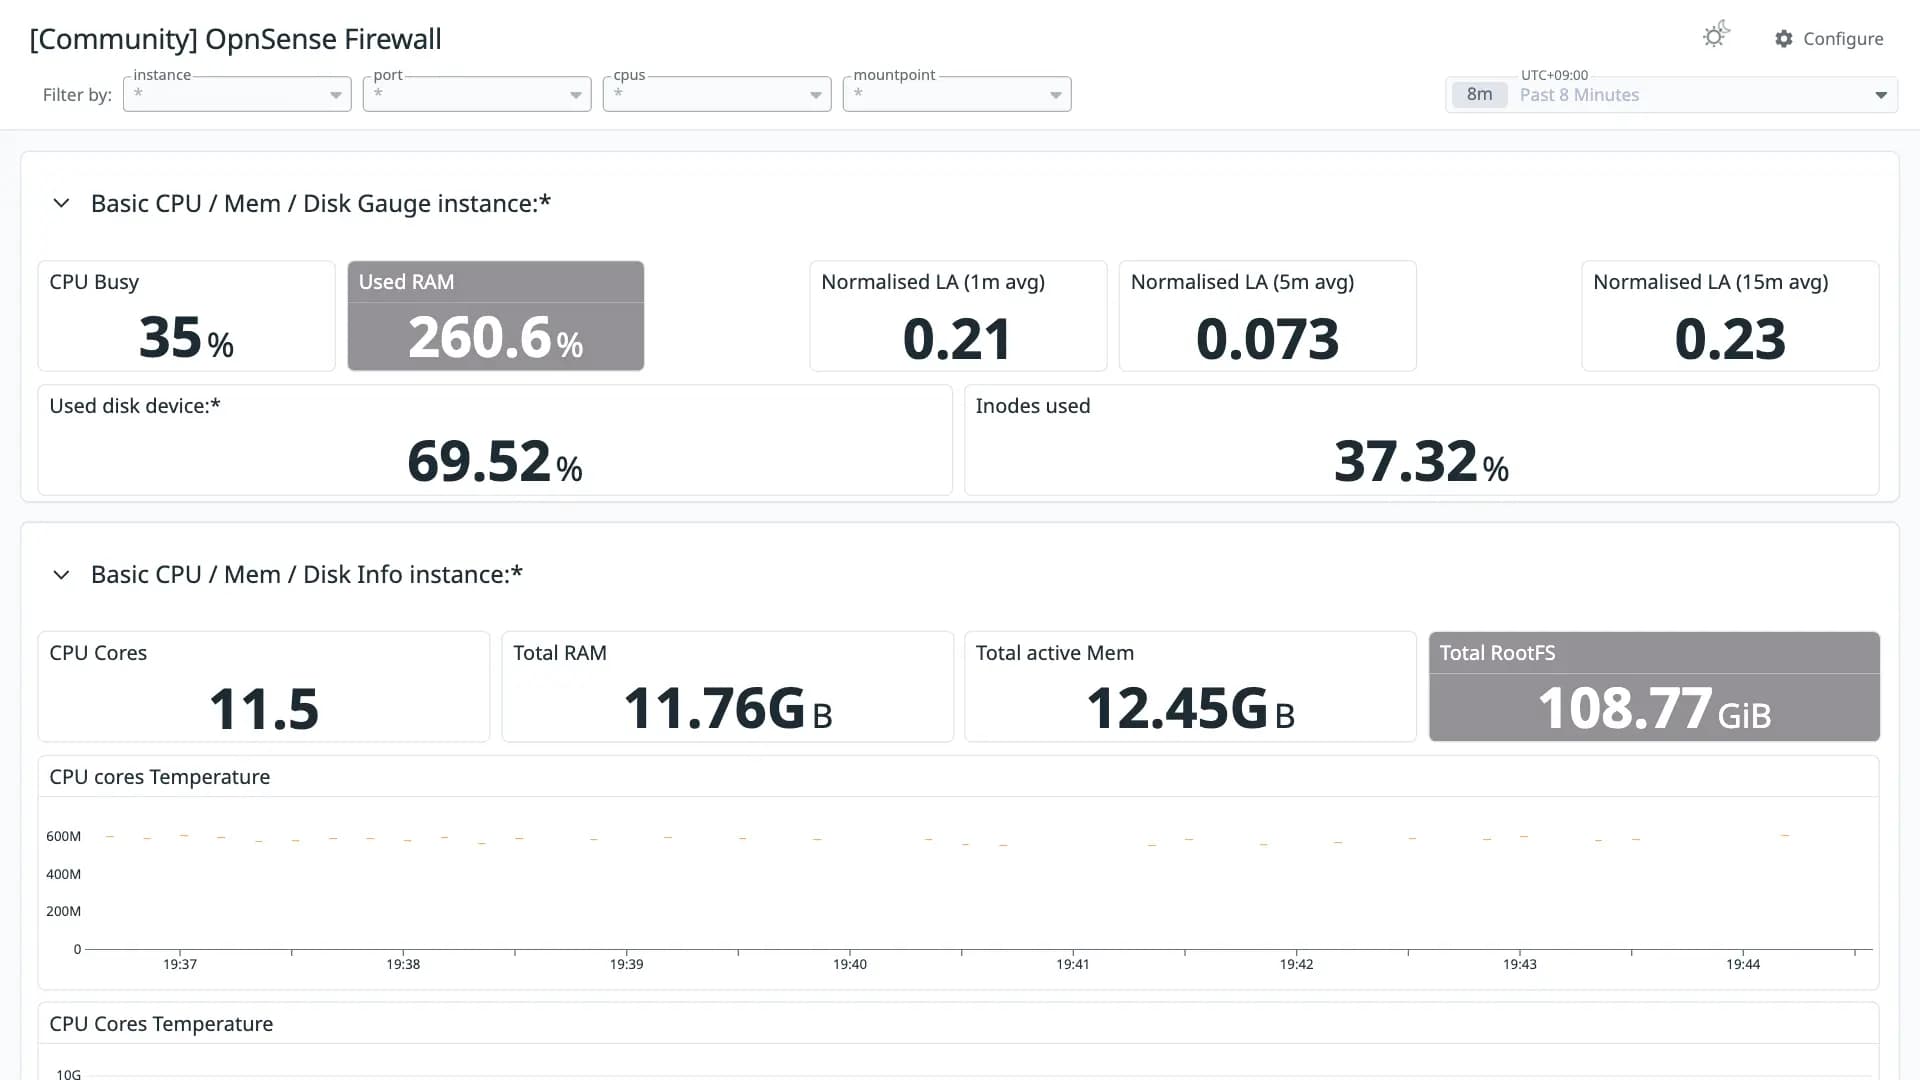Viewport: 1920px width, 1080px height.
Task: Select the Used RAM 260.6% widget
Action: tap(495, 316)
